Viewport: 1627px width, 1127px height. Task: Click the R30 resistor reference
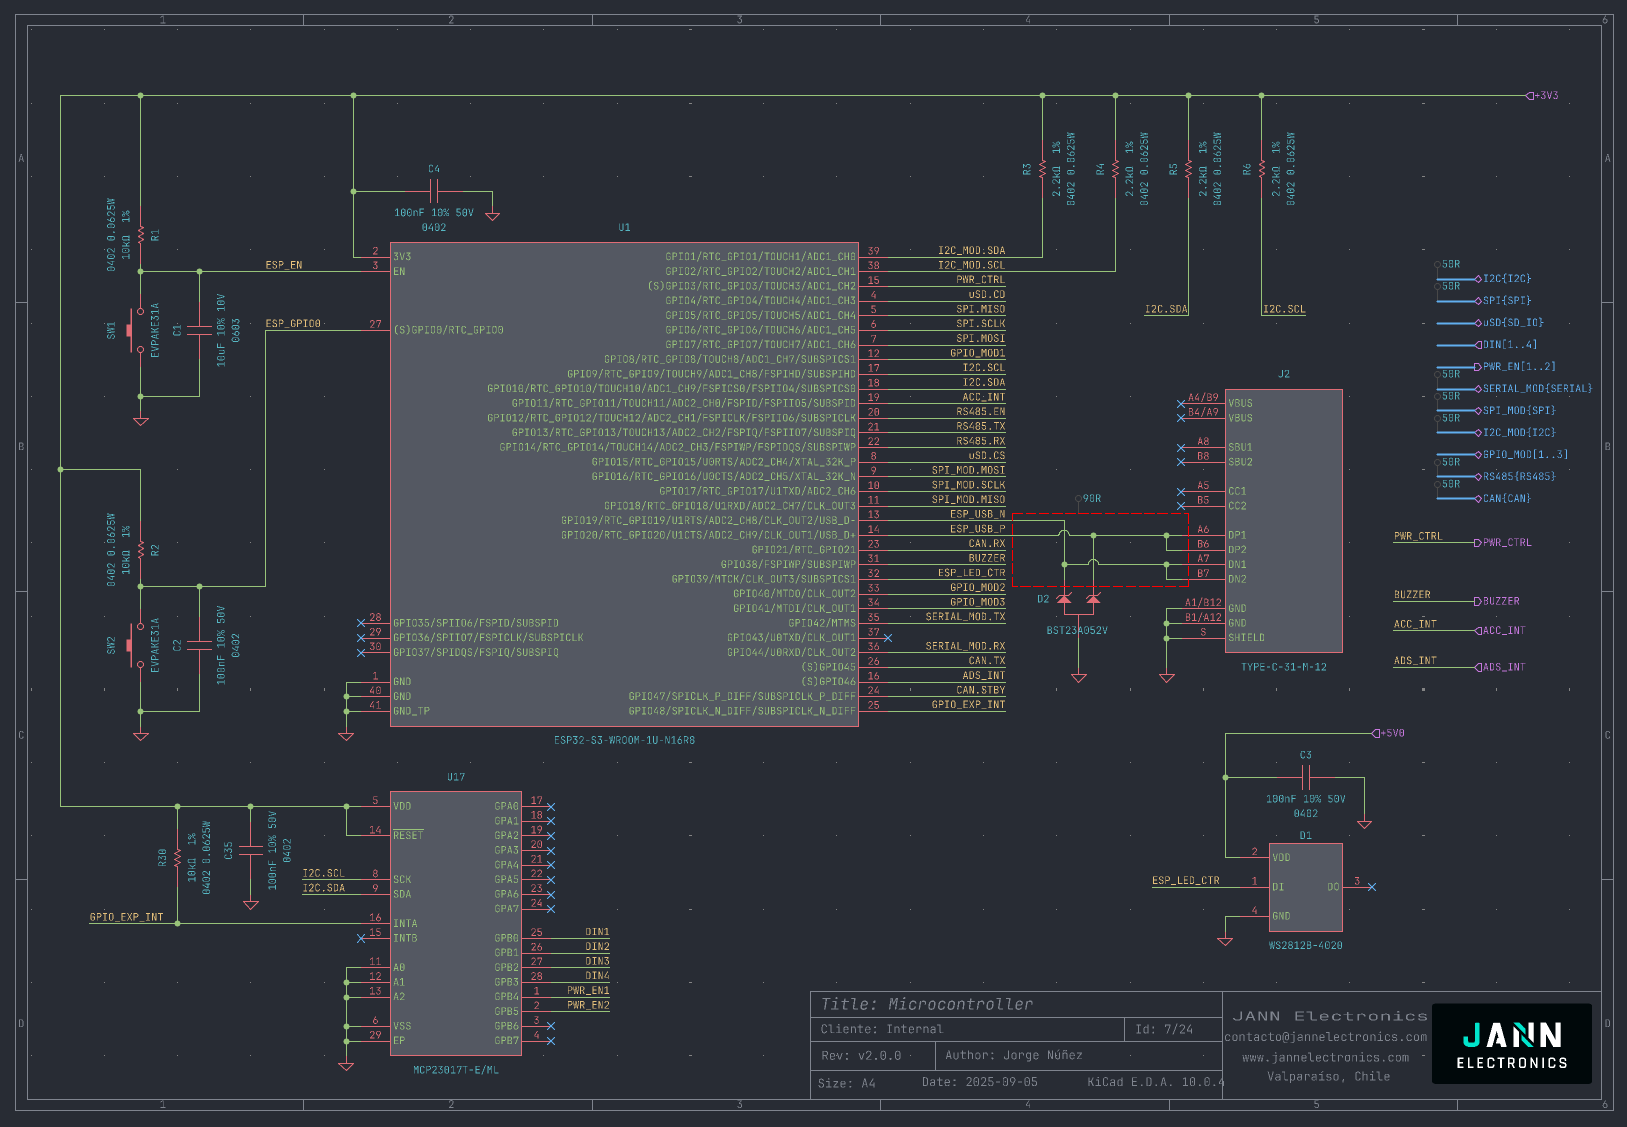click(162, 857)
